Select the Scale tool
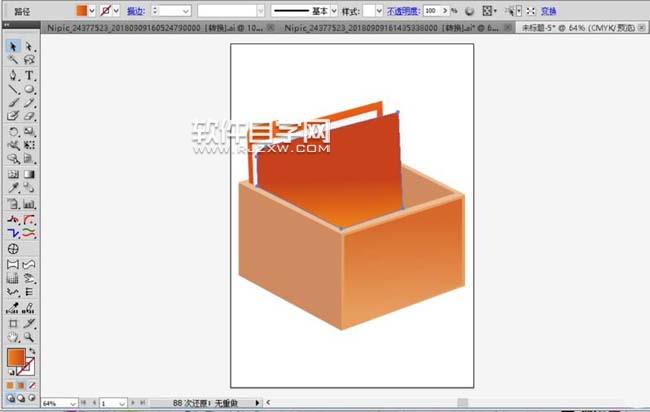 (29, 132)
